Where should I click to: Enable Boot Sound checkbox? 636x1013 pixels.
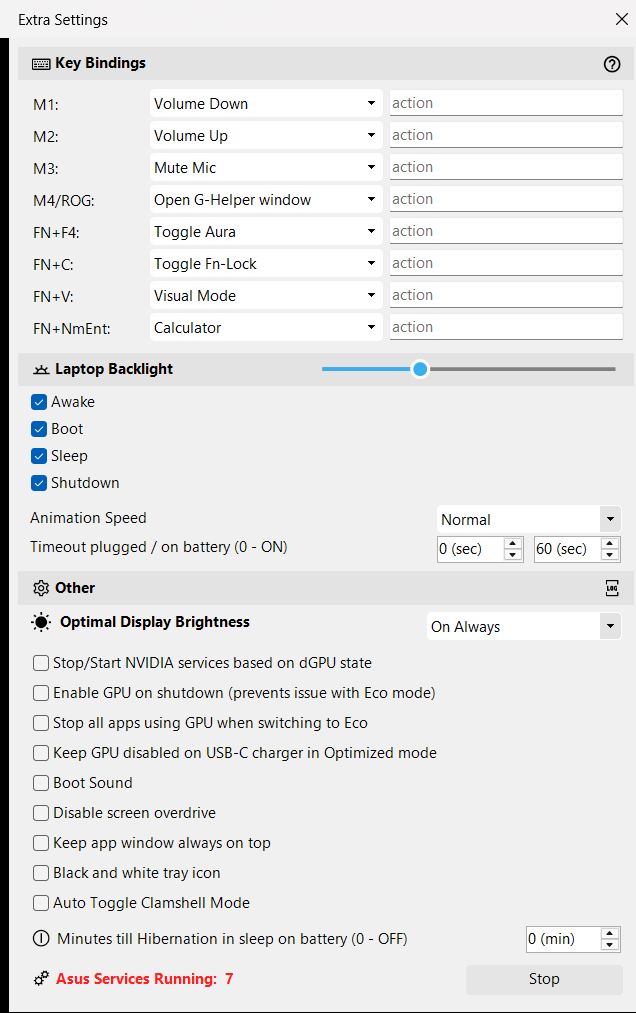point(41,783)
